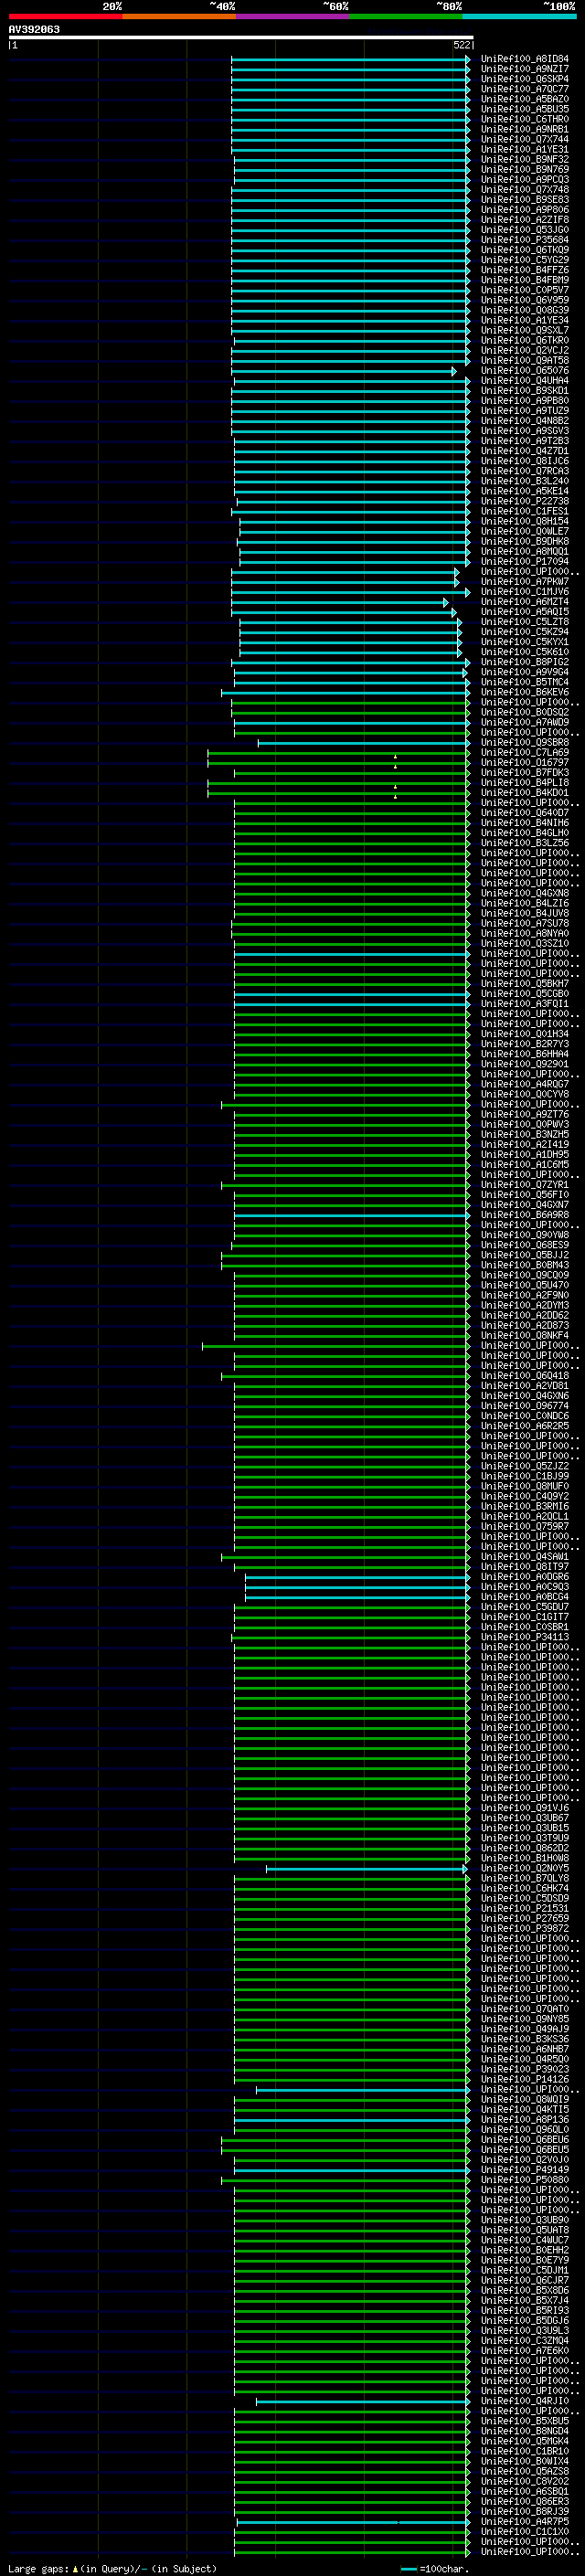Click the green alignment bar beside UniRef100_C7LA69
585x2576 pixels.
[338, 753]
